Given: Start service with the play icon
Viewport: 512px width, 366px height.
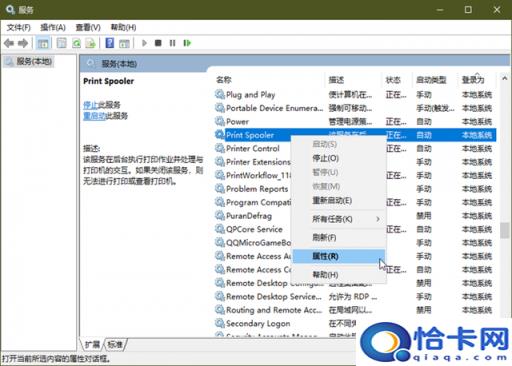Looking at the screenshot, I should coord(144,43).
